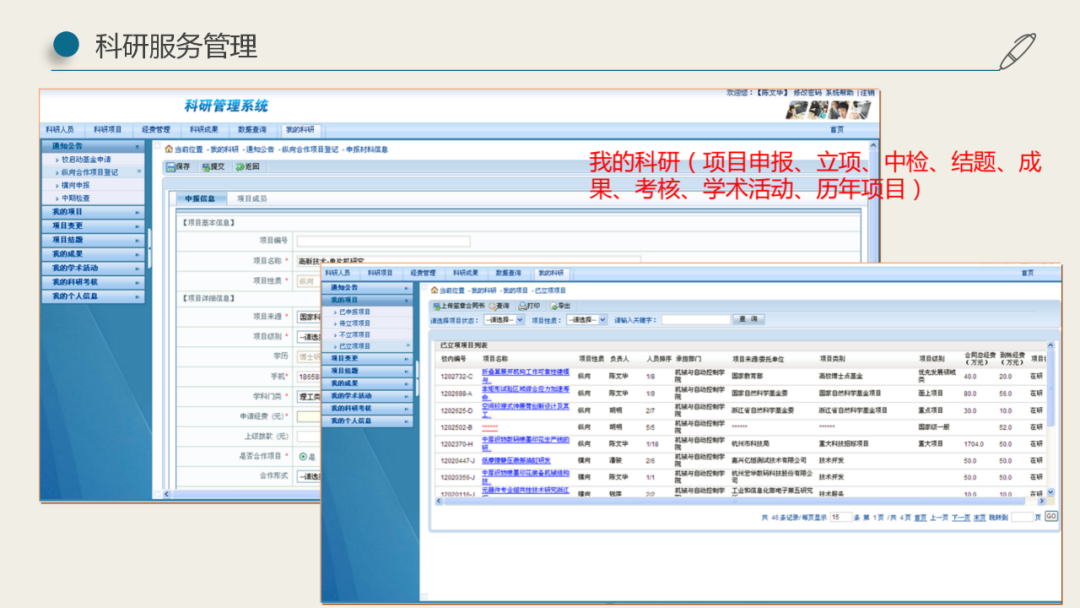Collapse 通知公告 section in back window sidebar
Viewport: 1080px width, 608px height.
[x=92, y=146]
